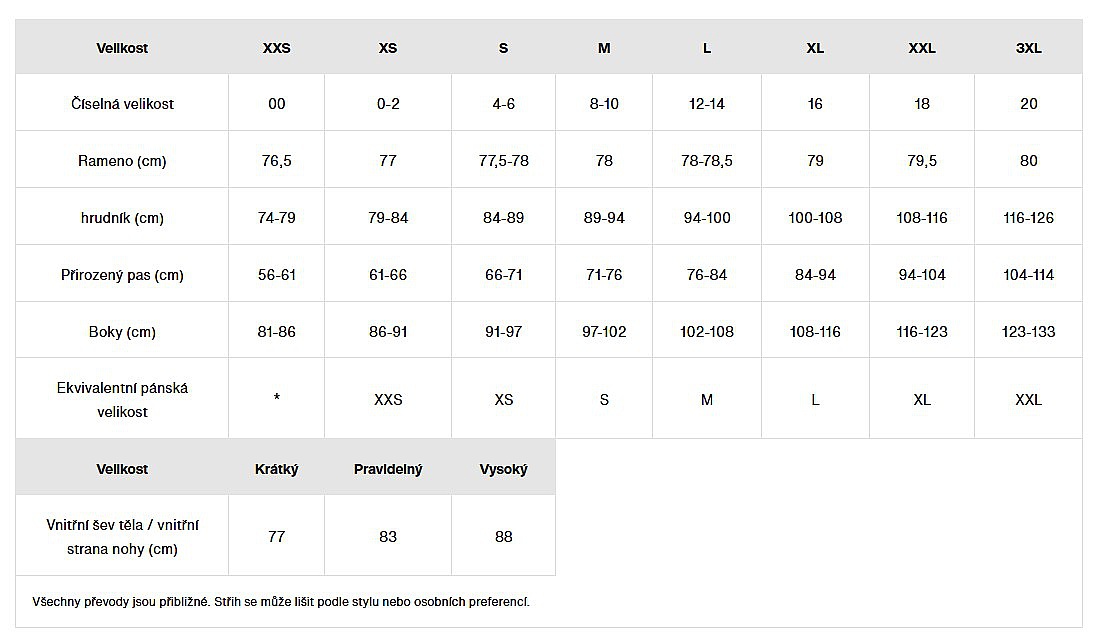Screen dimensions: 1115x635
Task: Click the XXS column header
Action: coord(276,48)
